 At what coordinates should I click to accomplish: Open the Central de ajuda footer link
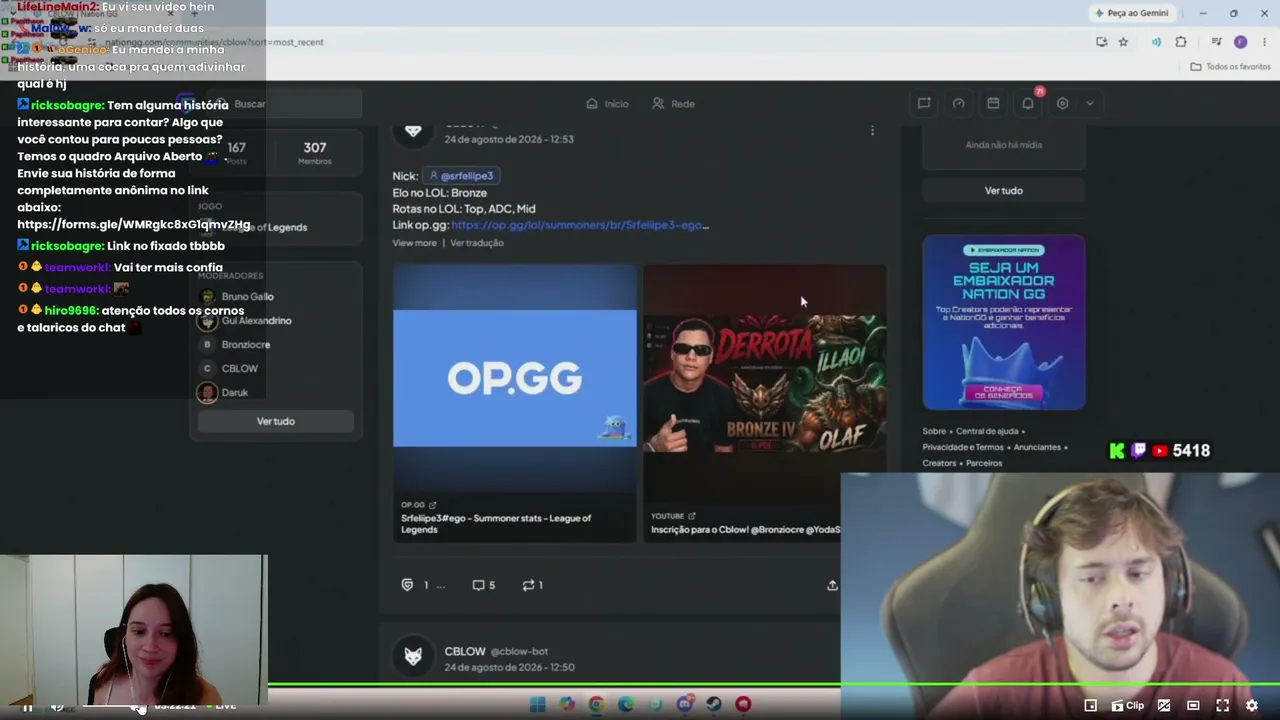987,432
